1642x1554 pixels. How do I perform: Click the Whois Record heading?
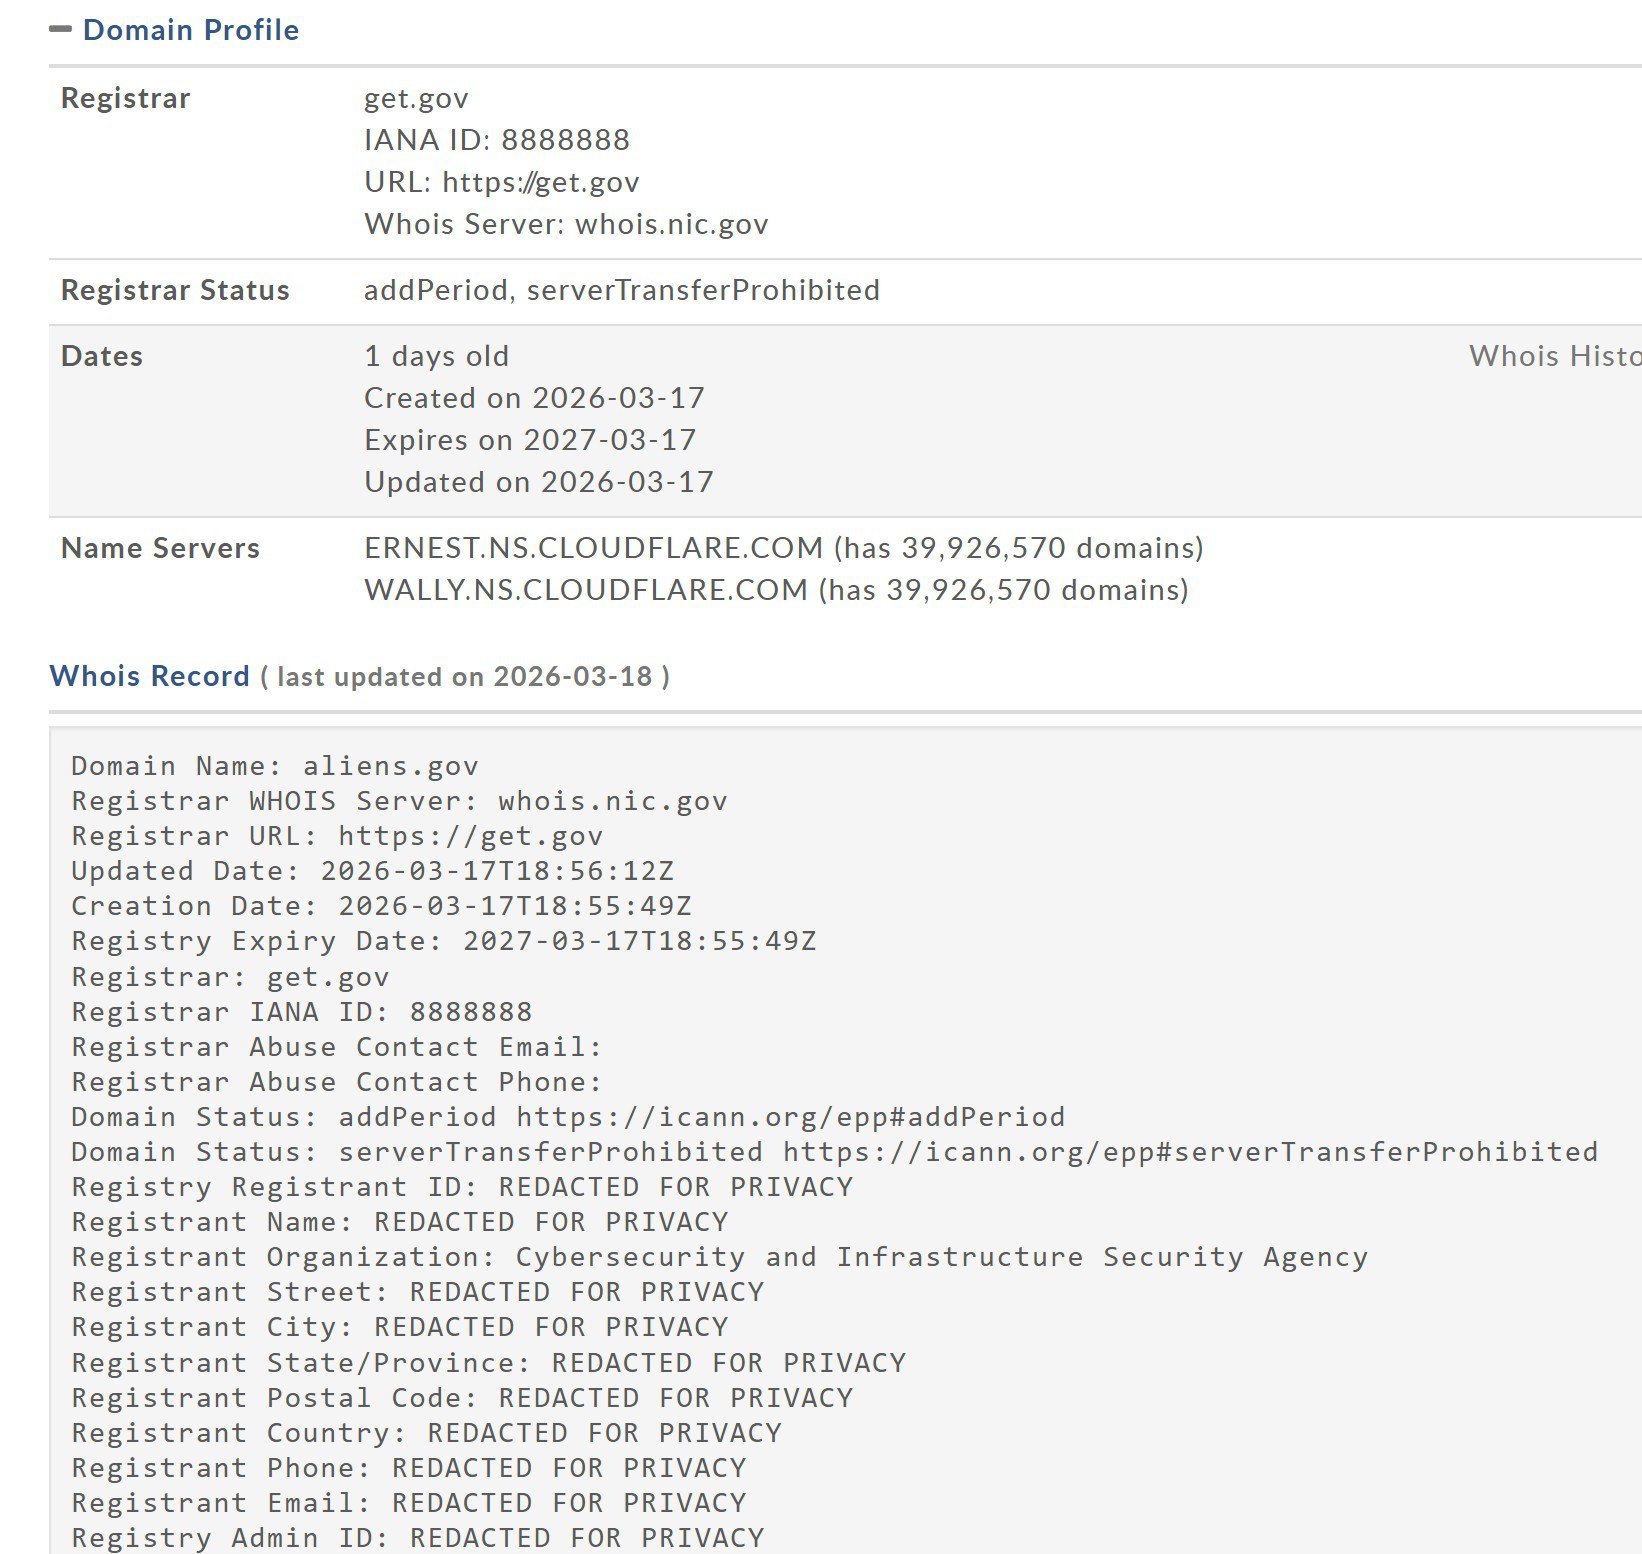pyautogui.click(x=149, y=676)
